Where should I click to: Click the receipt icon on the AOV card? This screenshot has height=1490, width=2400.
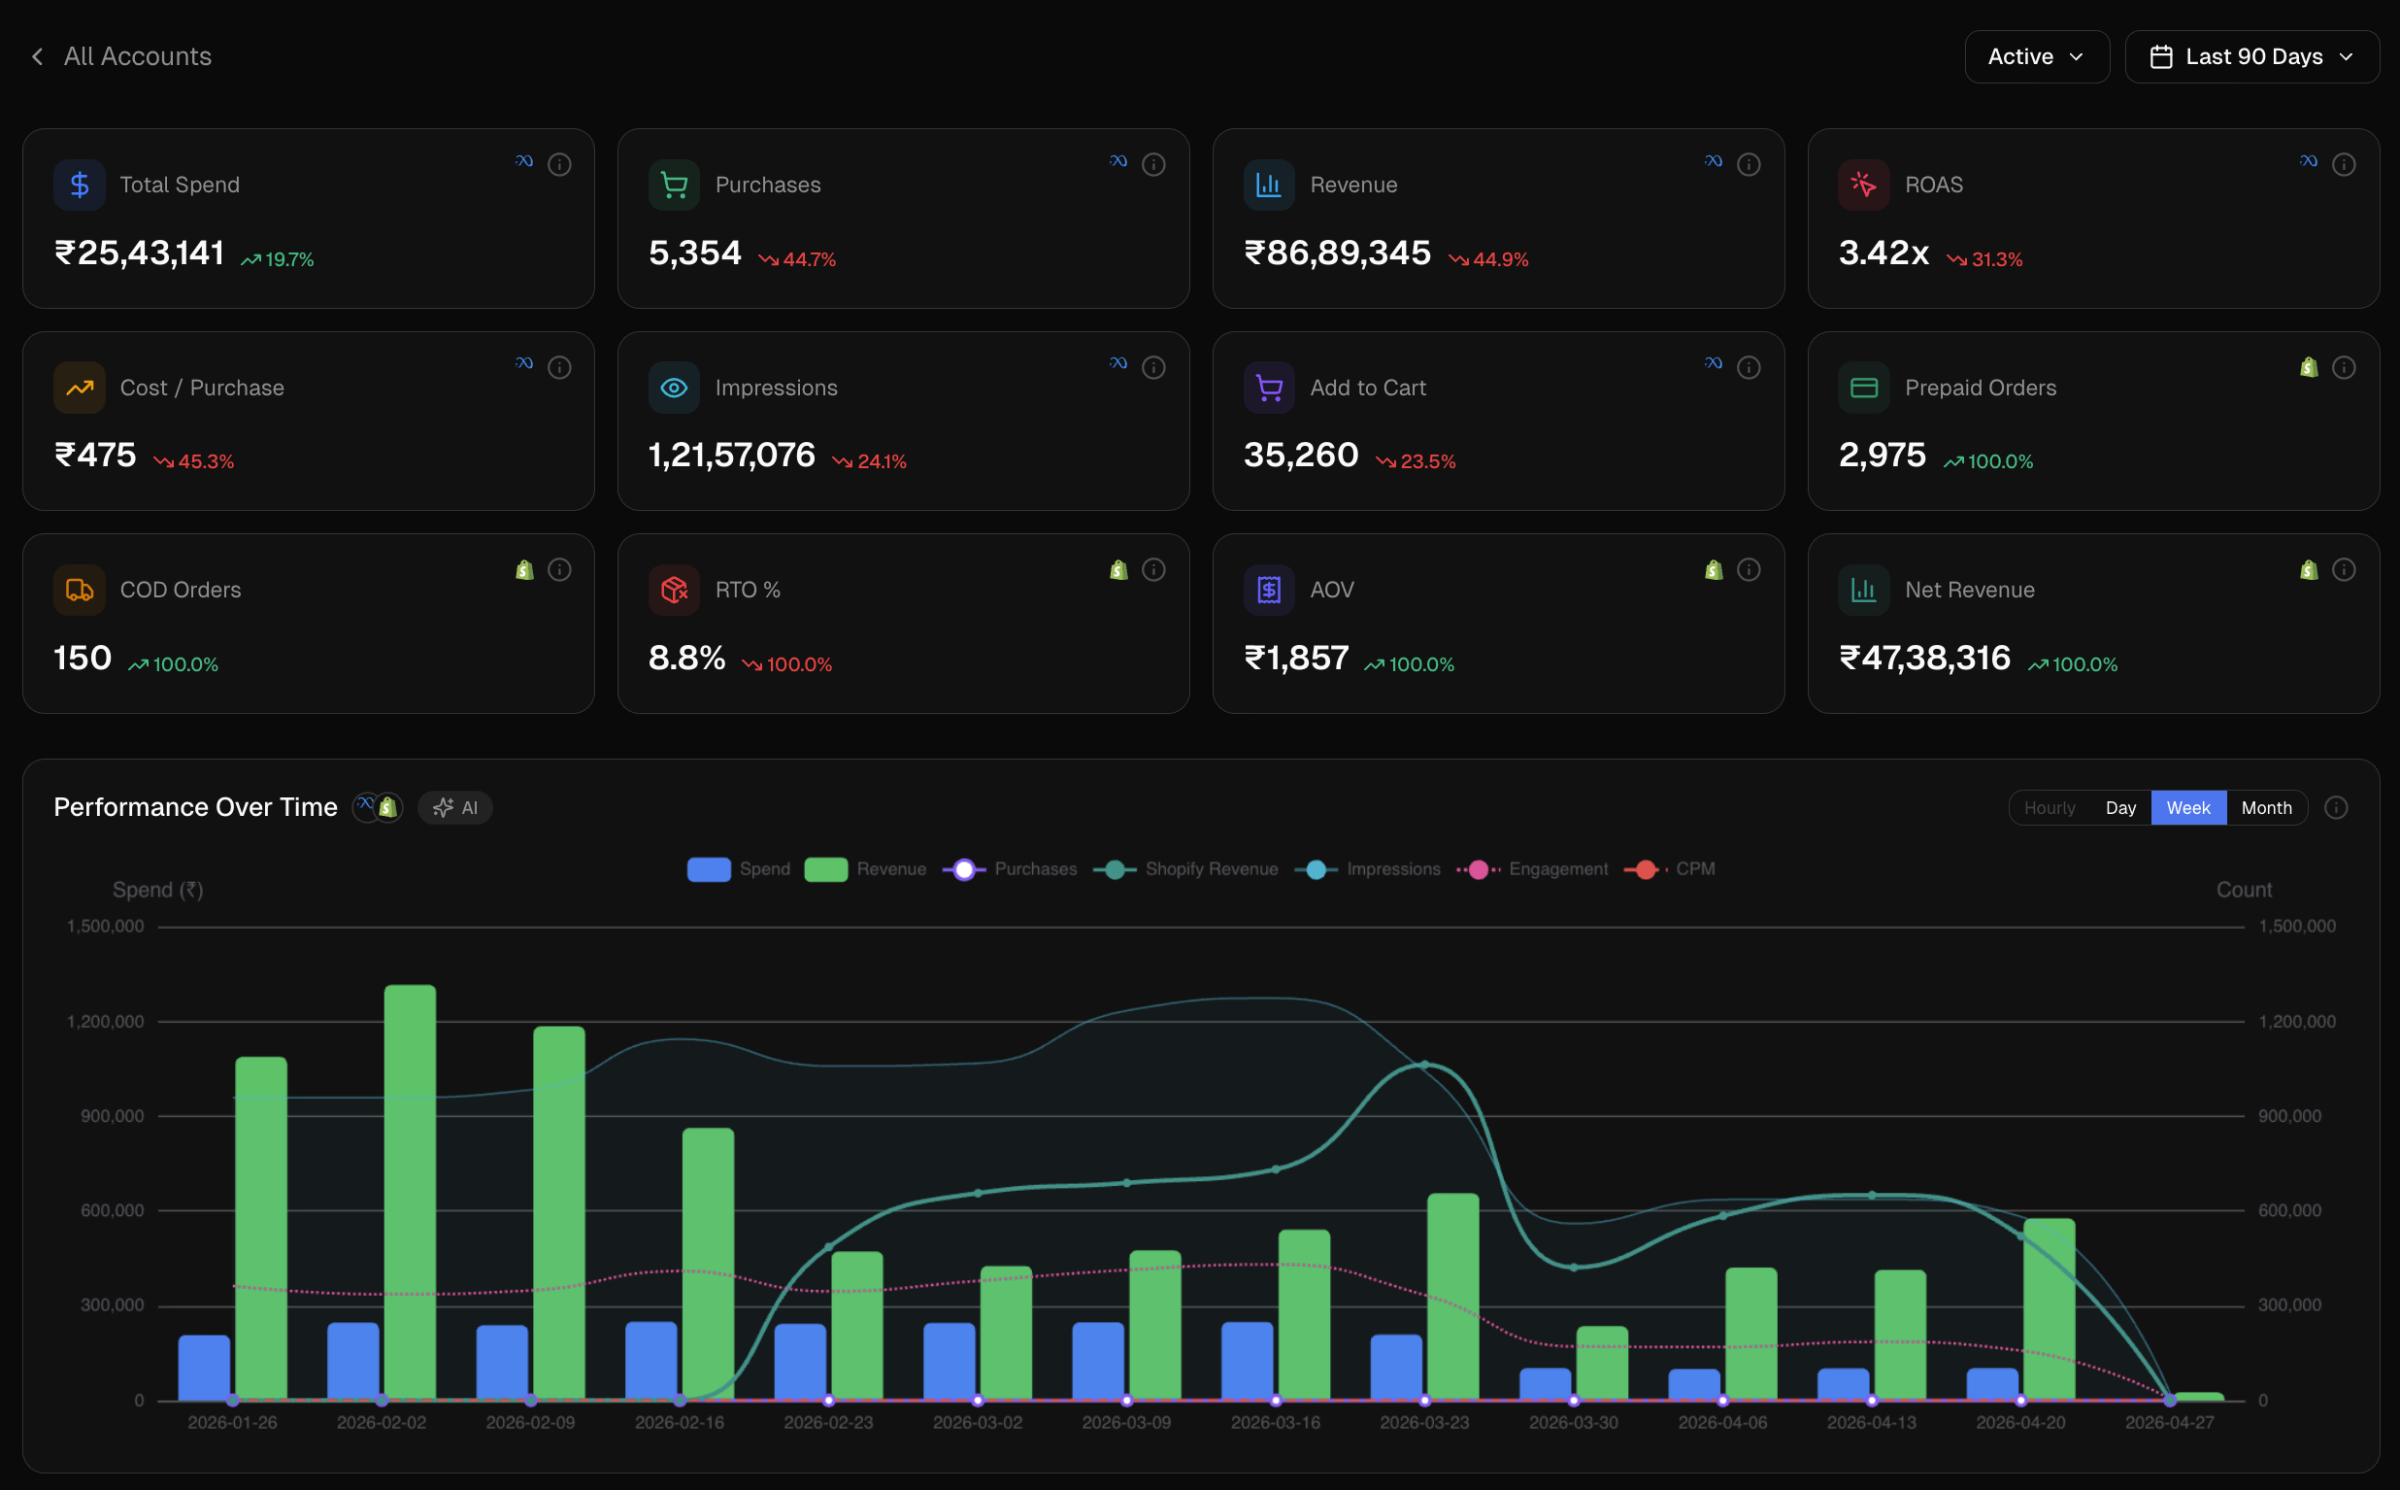click(x=1268, y=590)
